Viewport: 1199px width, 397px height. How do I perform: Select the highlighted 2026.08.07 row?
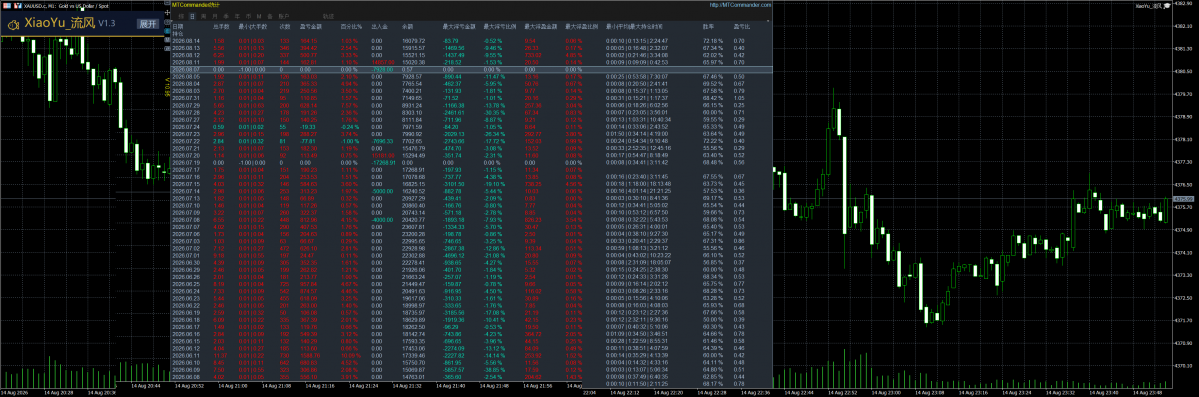click(x=472, y=70)
